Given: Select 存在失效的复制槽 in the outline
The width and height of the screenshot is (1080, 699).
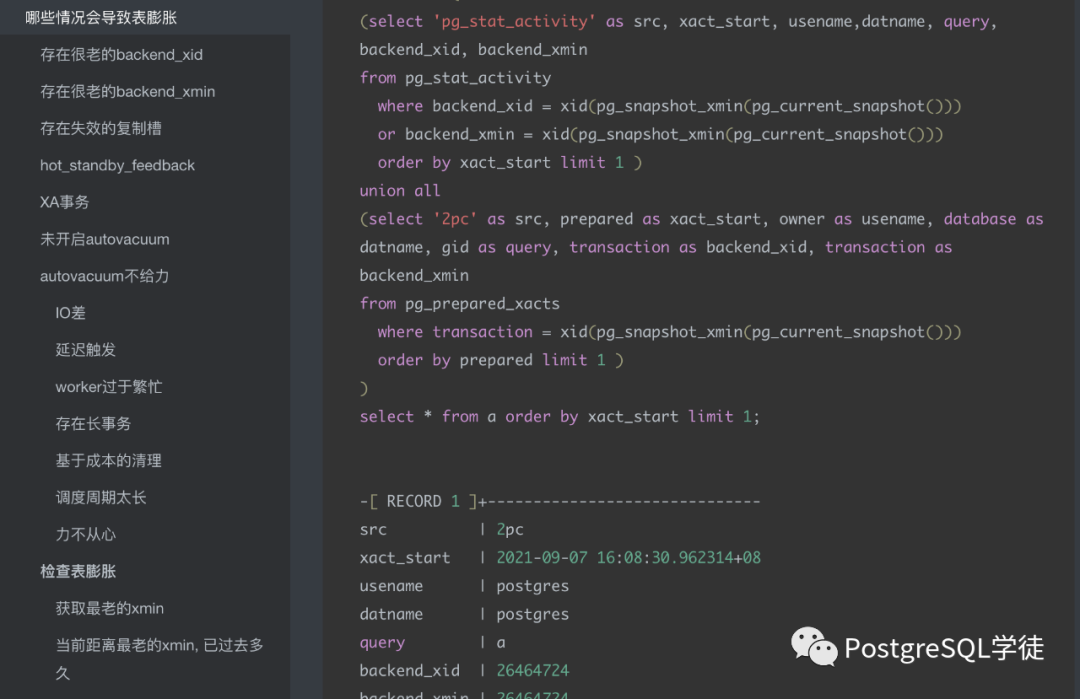Looking at the screenshot, I should (x=101, y=128).
